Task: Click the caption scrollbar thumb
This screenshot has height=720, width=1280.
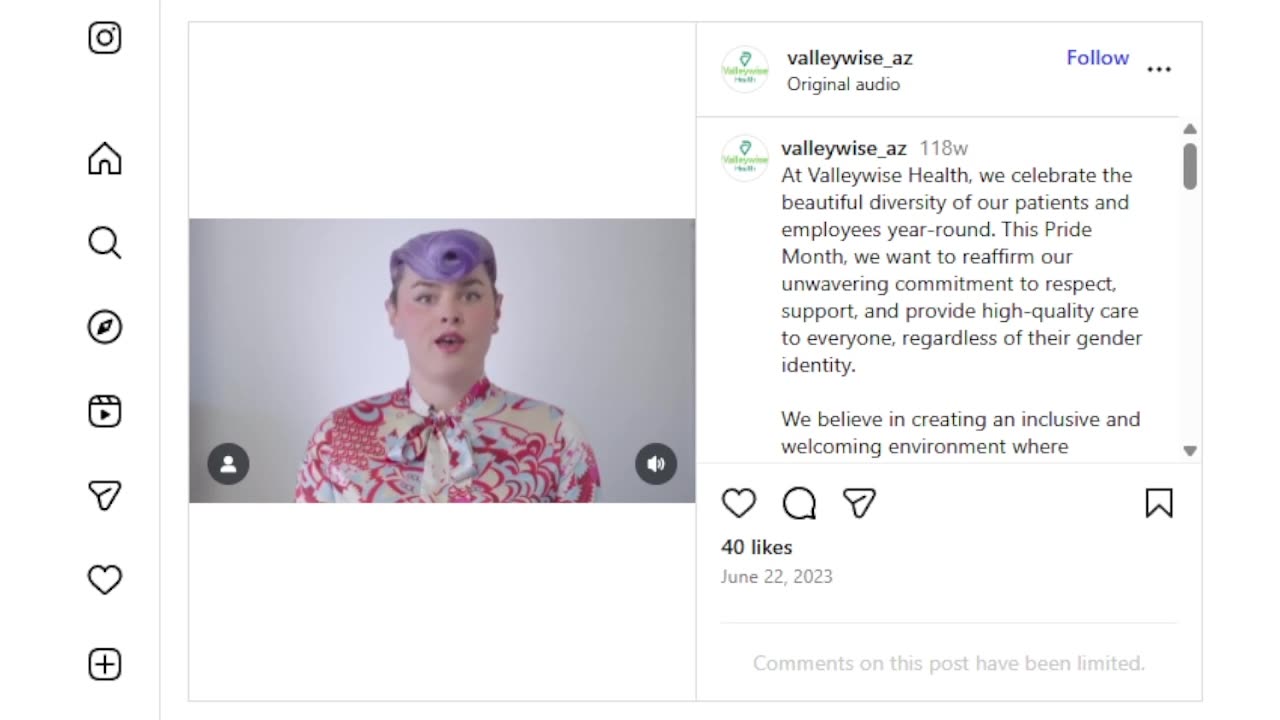Action: click(1190, 166)
